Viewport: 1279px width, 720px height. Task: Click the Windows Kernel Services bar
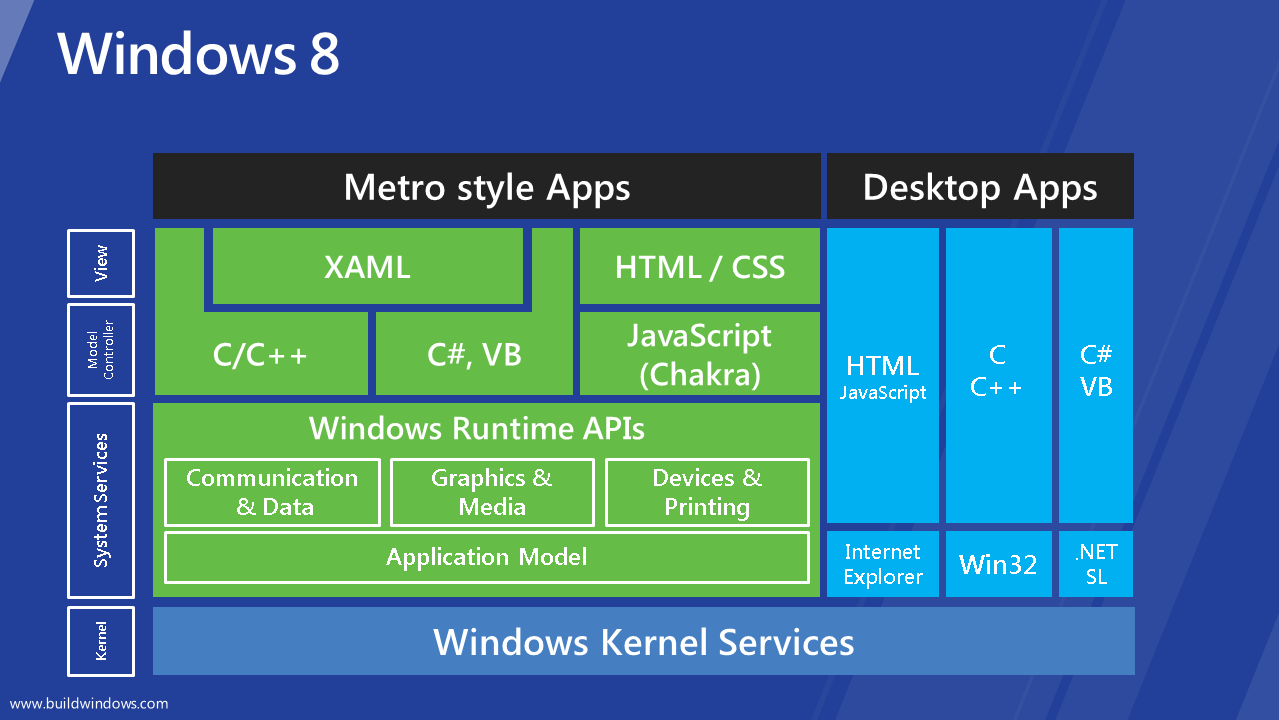click(x=643, y=641)
